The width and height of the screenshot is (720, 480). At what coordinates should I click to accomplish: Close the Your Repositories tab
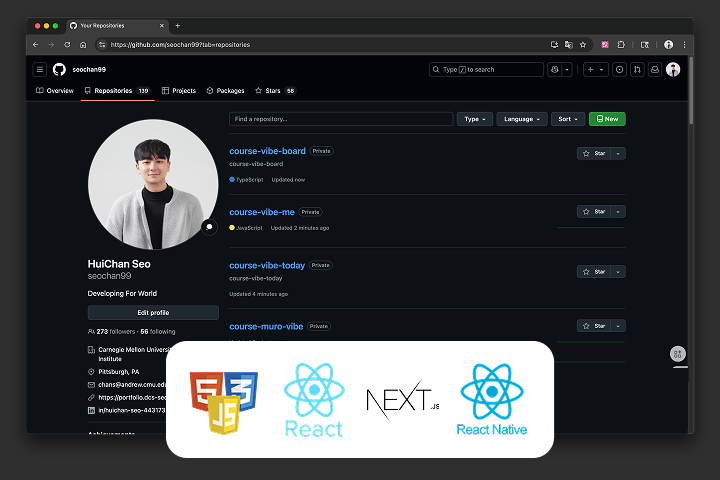tap(162, 26)
